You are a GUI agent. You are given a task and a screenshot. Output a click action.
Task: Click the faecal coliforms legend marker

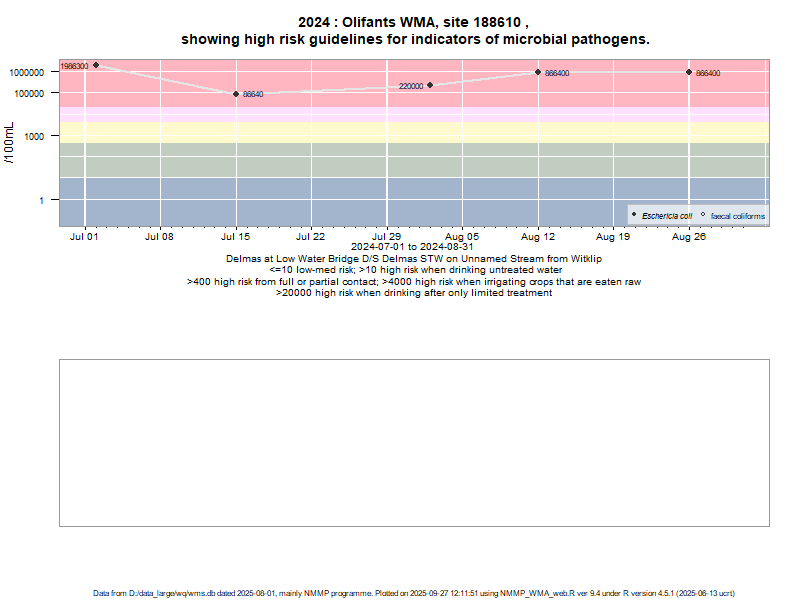coord(703,215)
